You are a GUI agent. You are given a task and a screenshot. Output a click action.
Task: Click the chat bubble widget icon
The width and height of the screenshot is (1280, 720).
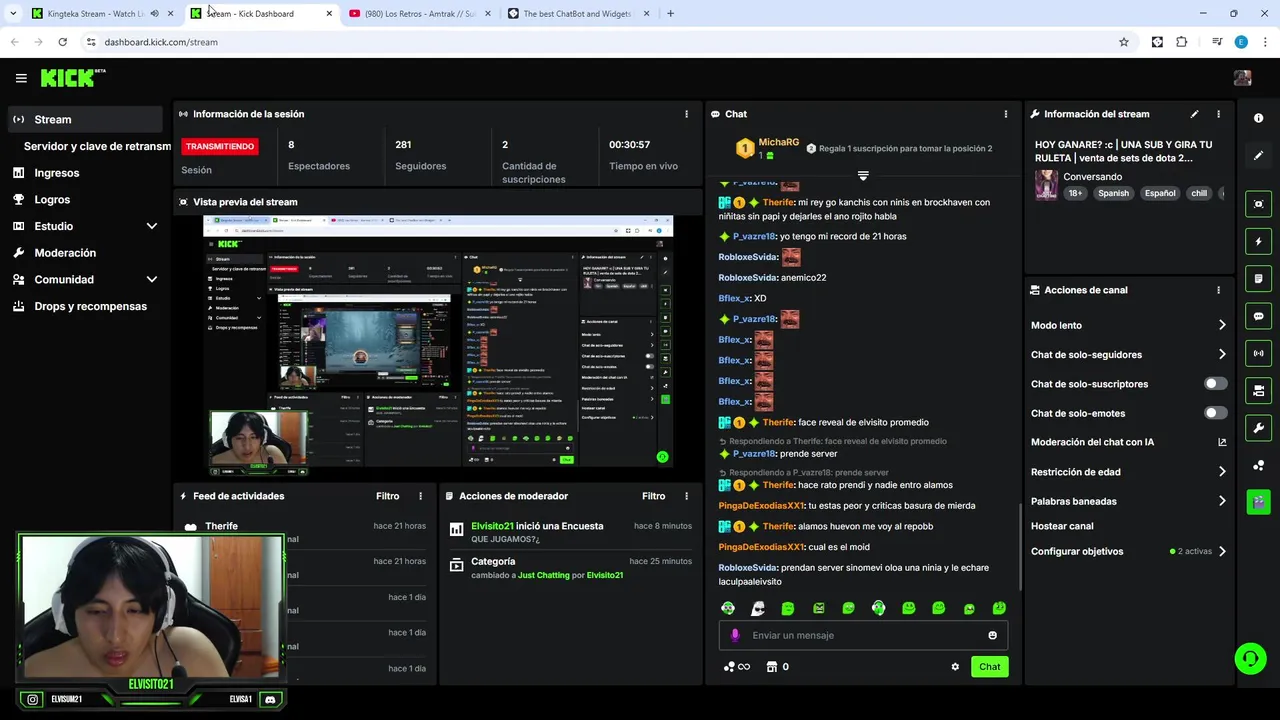[x=1258, y=316]
